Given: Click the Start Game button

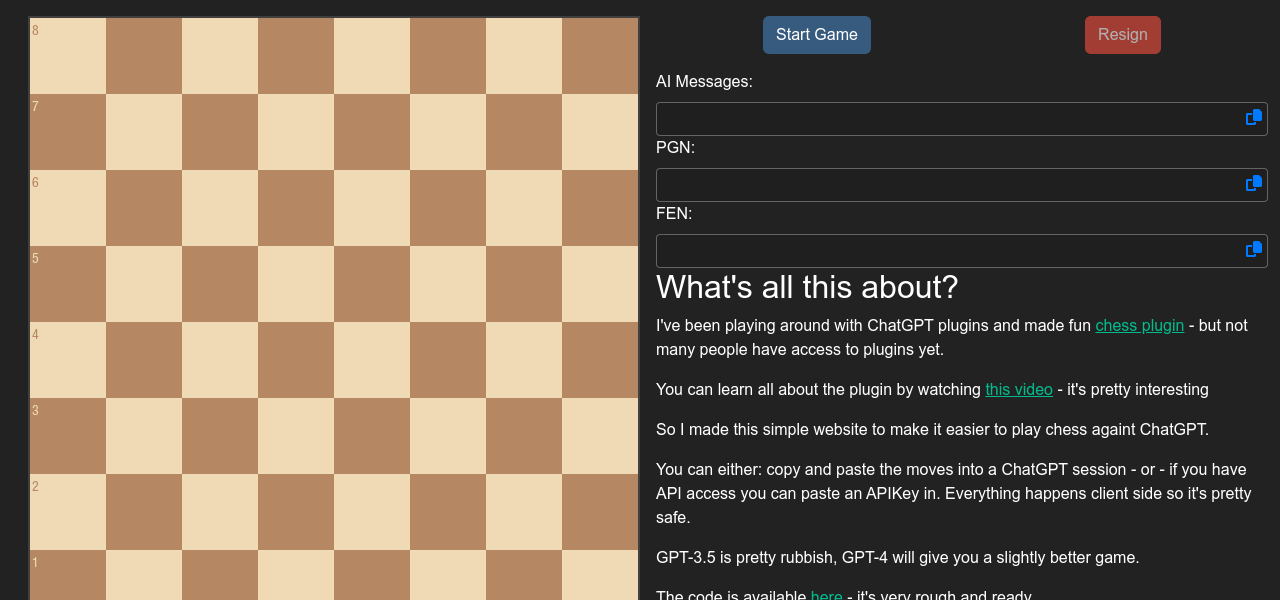Looking at the screenshot, I should 816,35.
